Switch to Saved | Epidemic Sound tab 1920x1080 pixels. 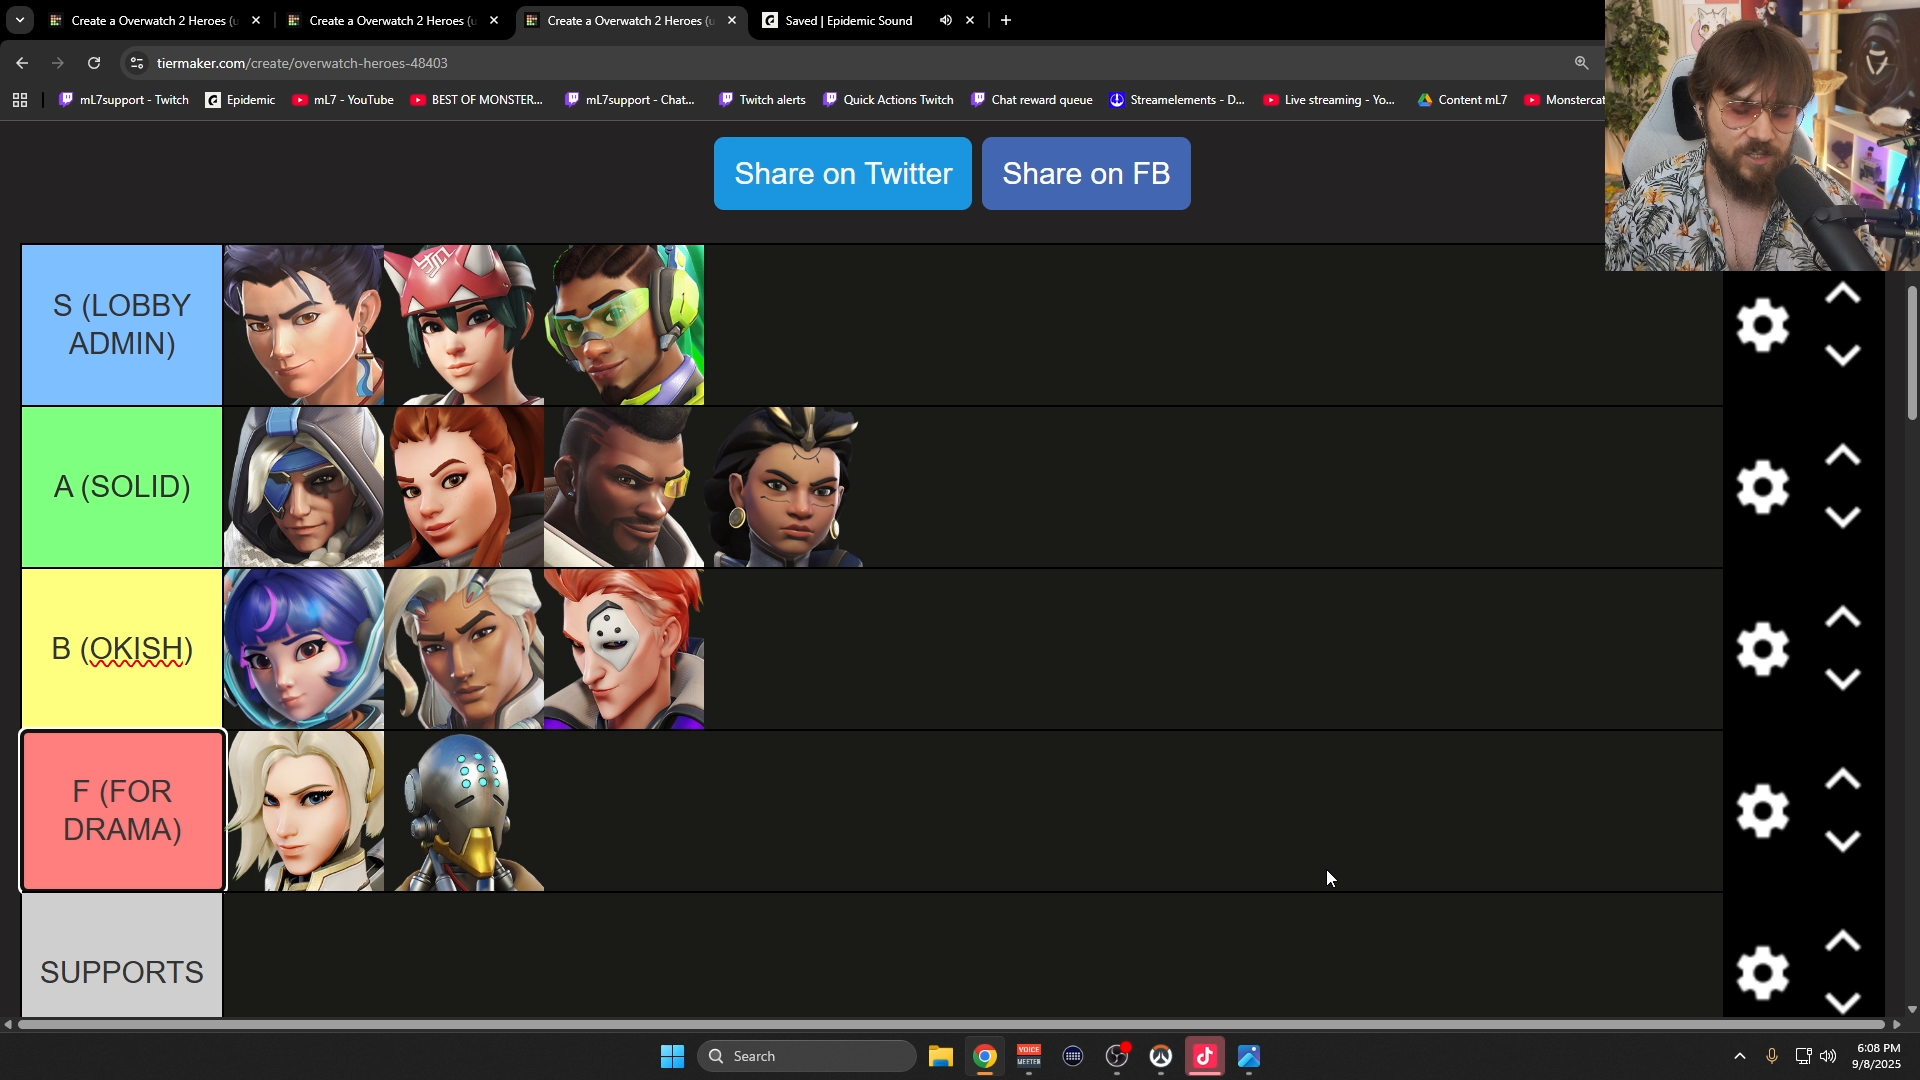(848, 20)
